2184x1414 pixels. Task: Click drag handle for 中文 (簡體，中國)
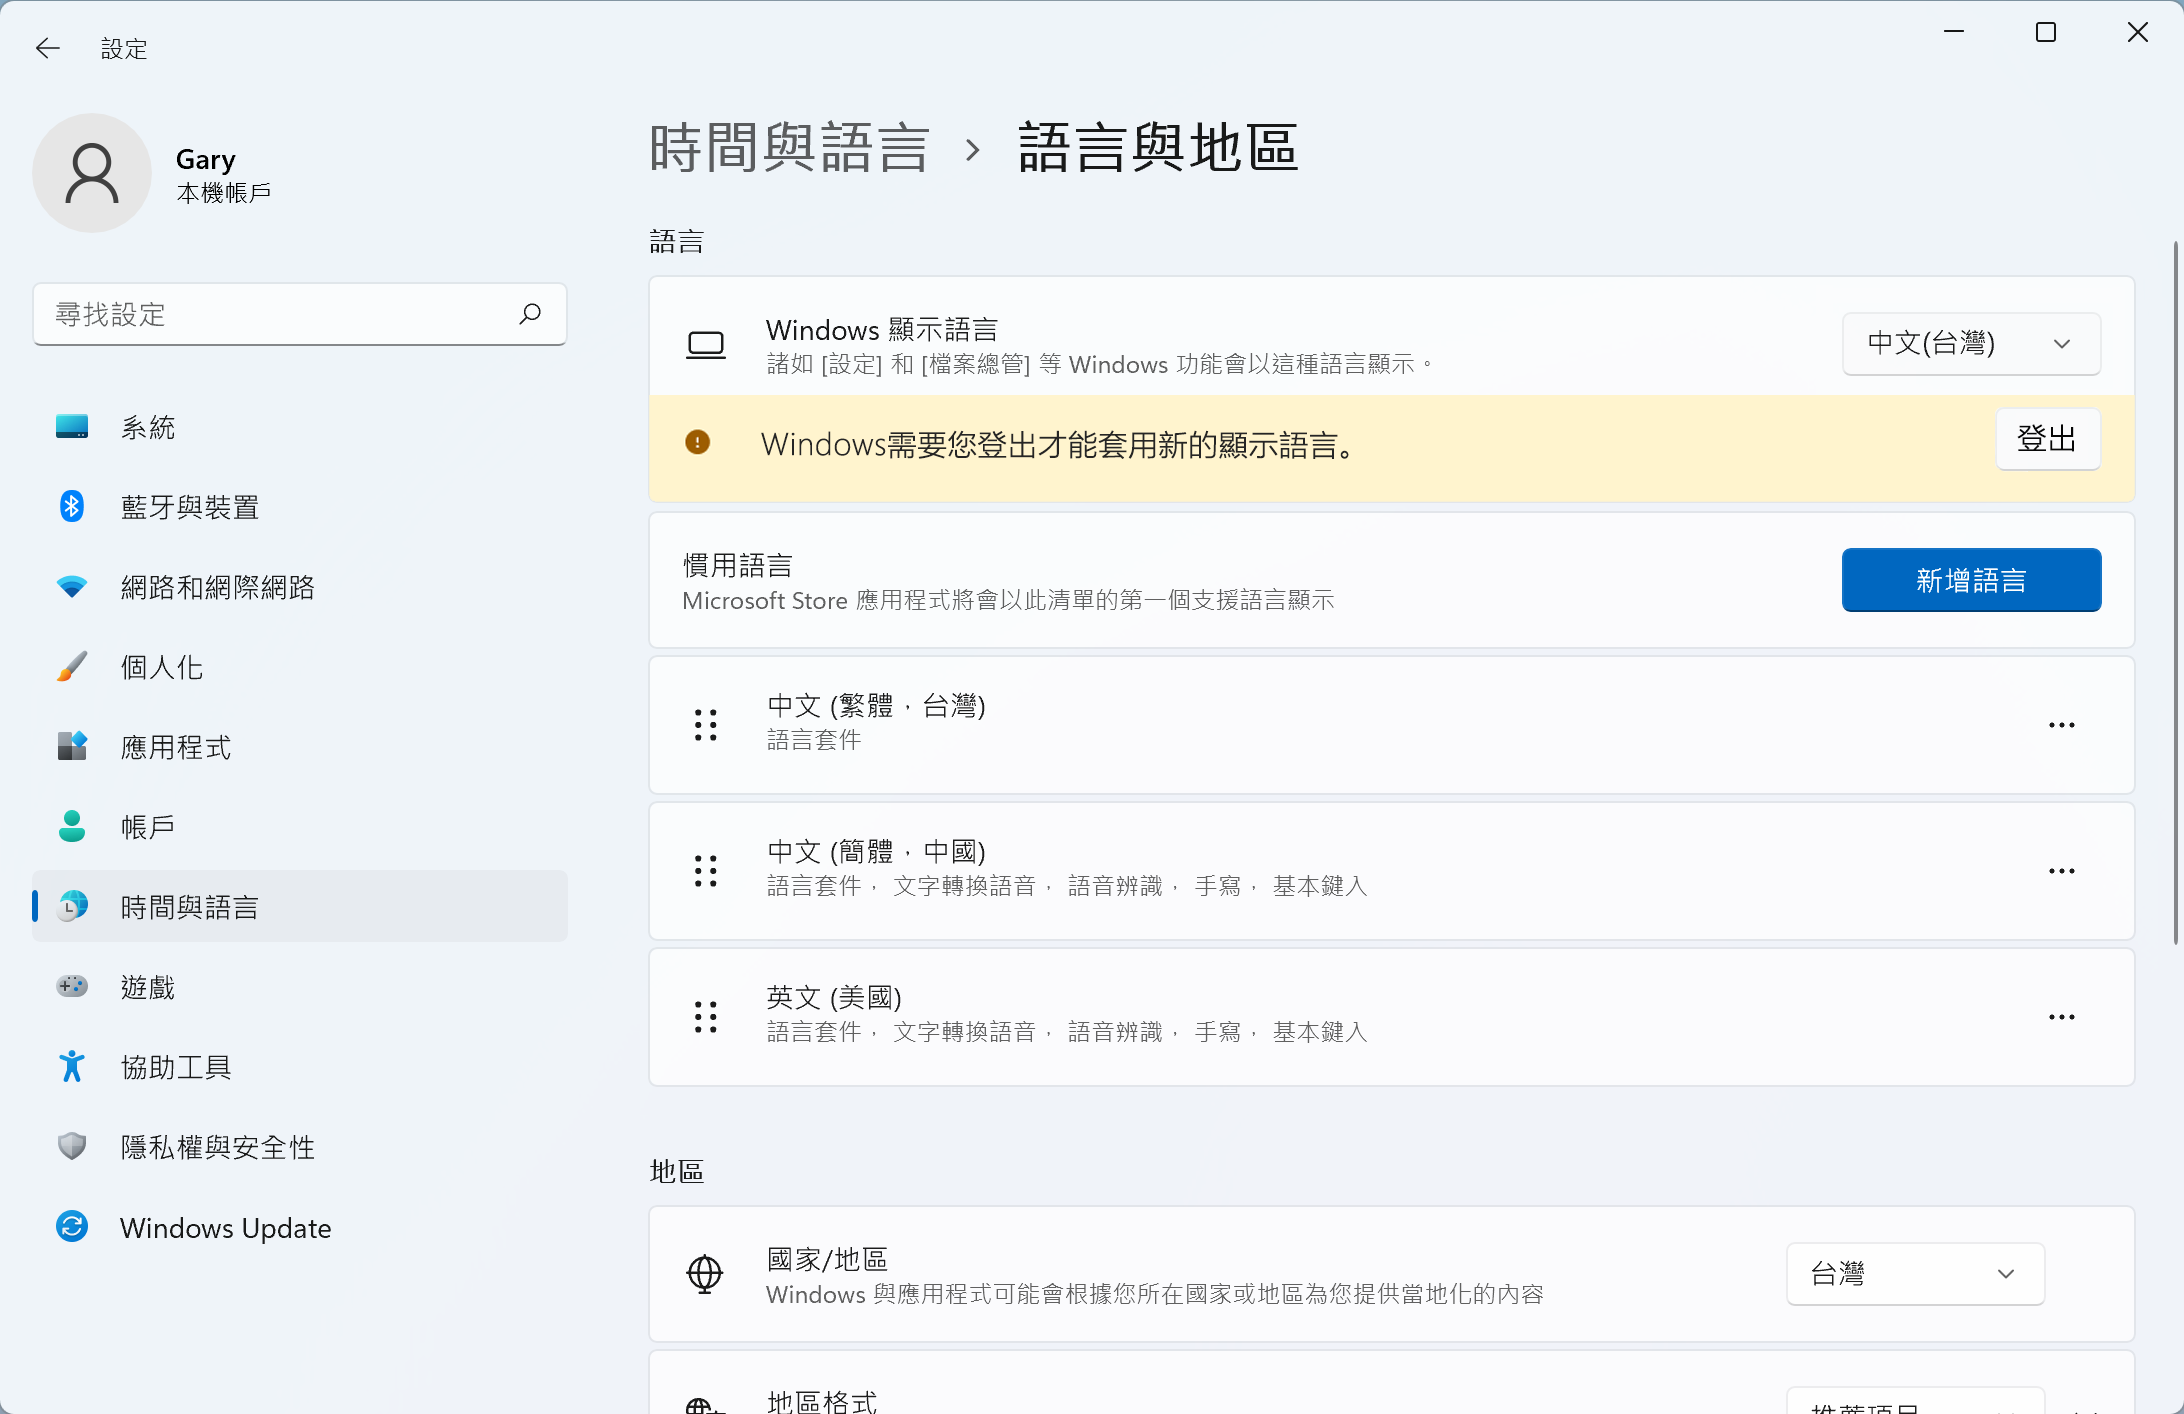coord(706,871)
